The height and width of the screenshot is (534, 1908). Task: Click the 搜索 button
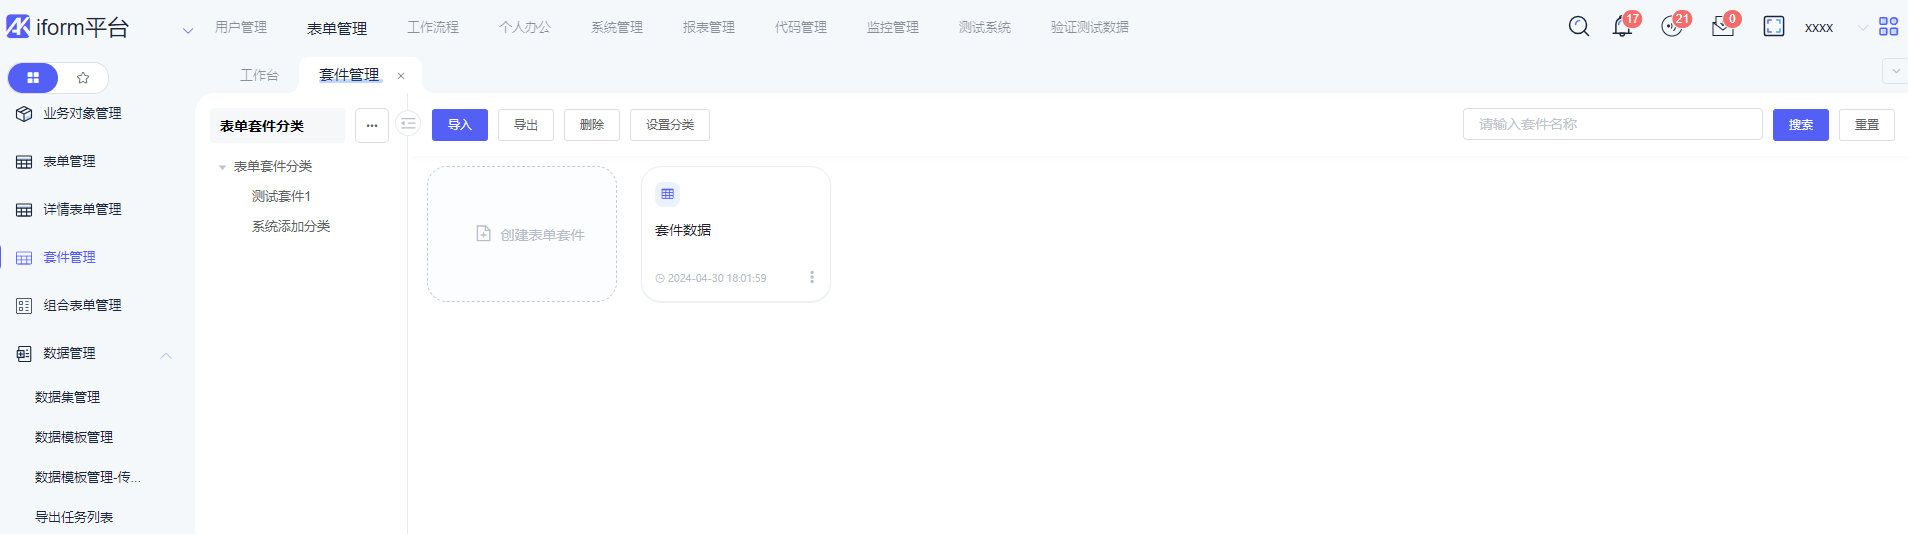(1800, 125)
